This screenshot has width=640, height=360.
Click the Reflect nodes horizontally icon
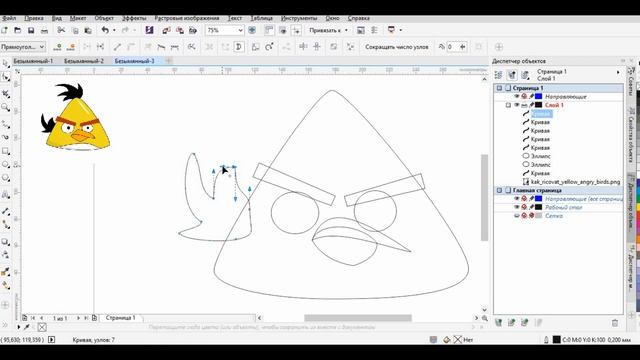tap(303, 47)
